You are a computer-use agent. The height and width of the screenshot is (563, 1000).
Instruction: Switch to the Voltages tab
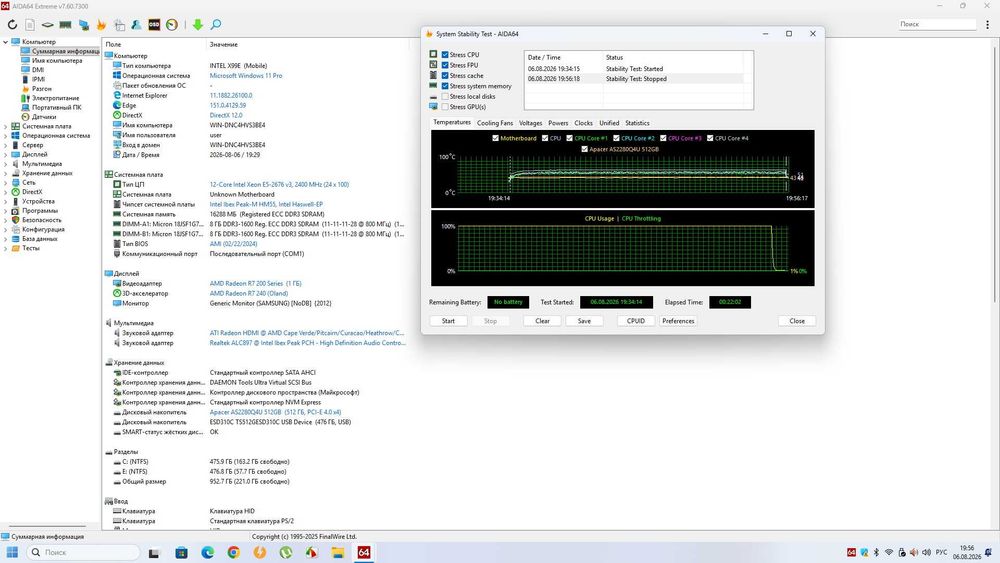click(530, 123)
